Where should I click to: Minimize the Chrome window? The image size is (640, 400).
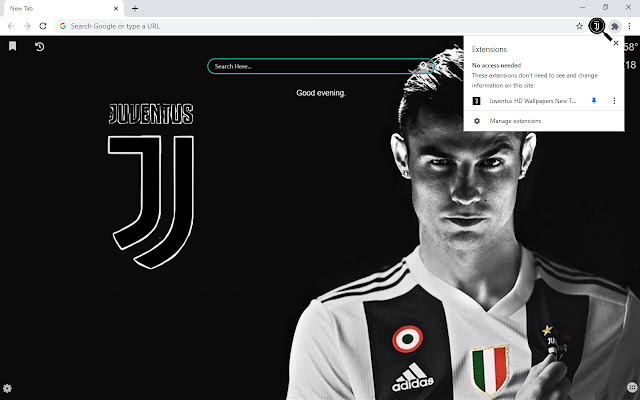pos(582,7)
